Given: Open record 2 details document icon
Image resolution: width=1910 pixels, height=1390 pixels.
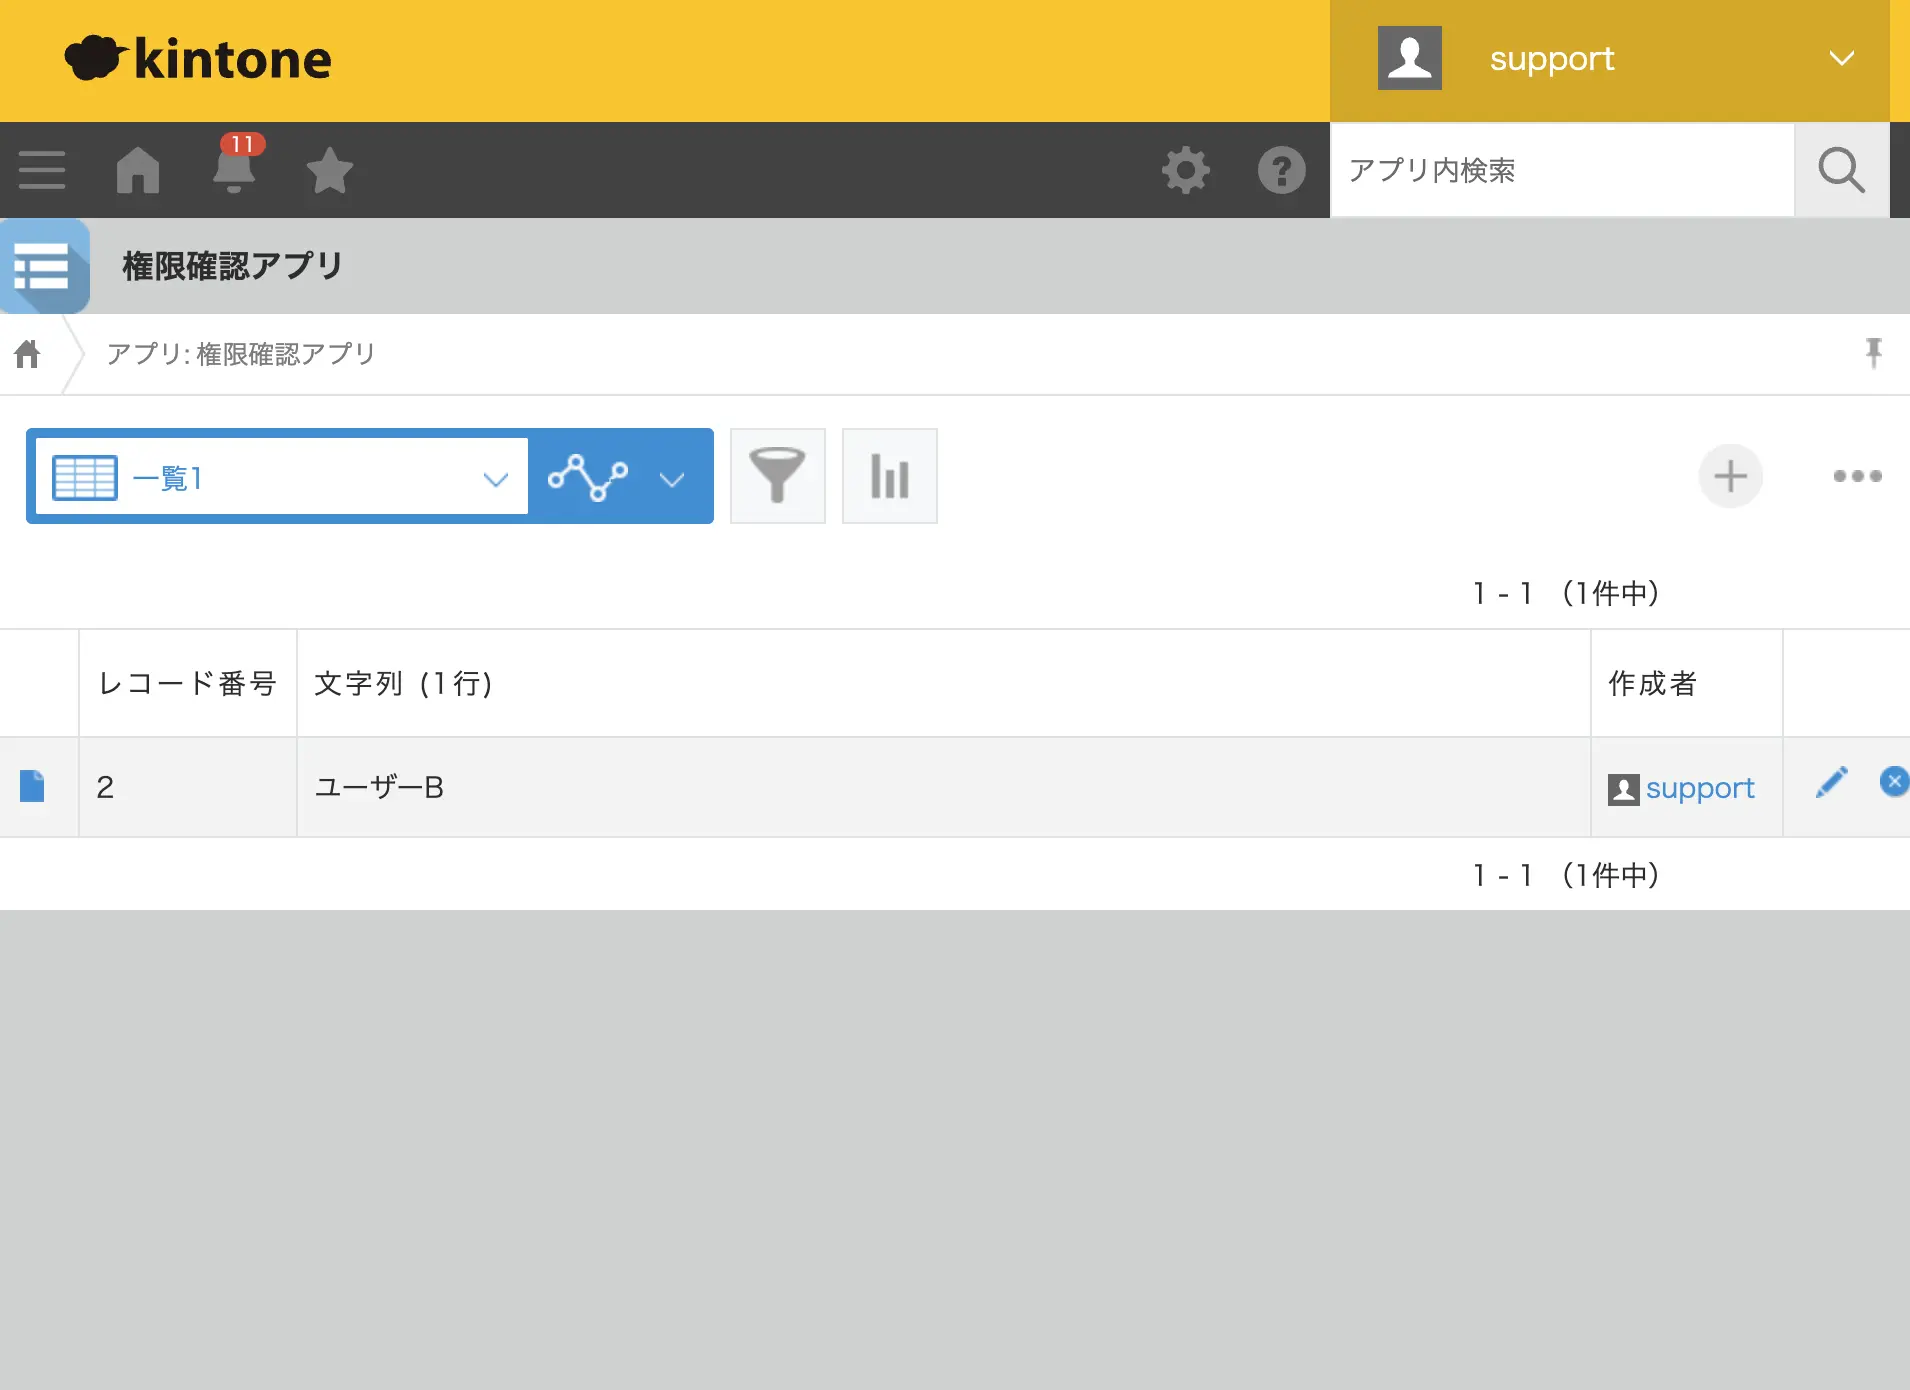Looking at the screenshot, I should [x=32, y=786].
